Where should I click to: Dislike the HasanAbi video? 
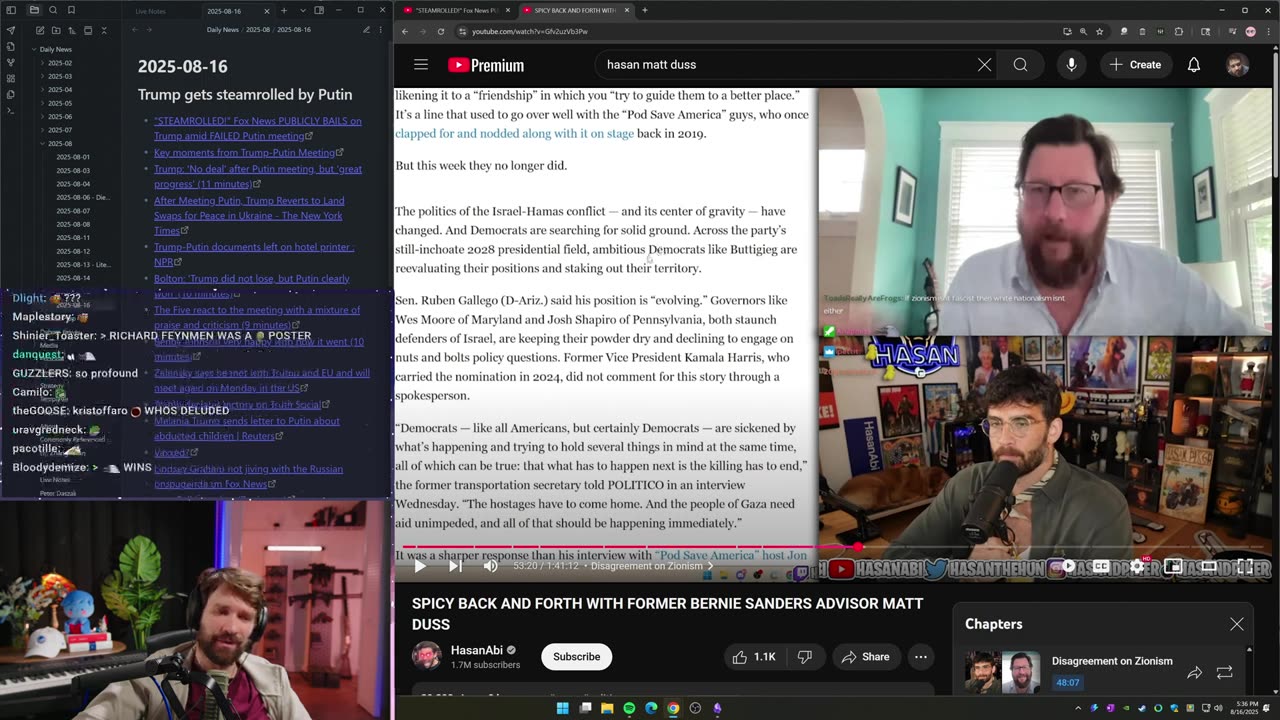[x=804, y=657]
